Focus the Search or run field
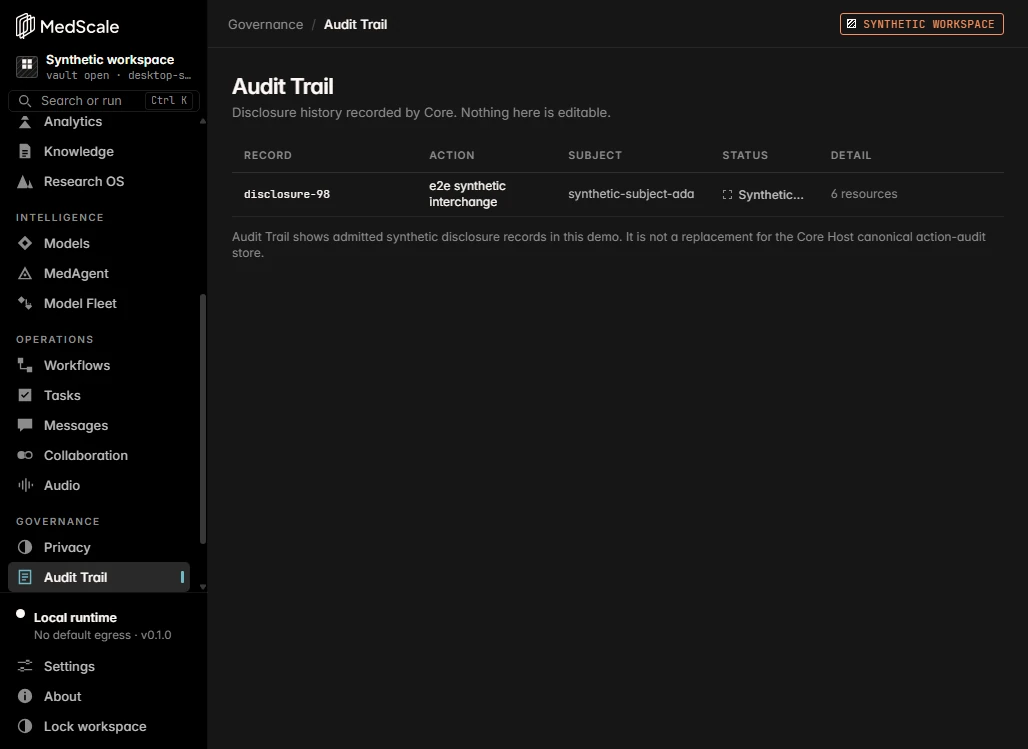Screen dimensions: 1028x749 point(104,100)
